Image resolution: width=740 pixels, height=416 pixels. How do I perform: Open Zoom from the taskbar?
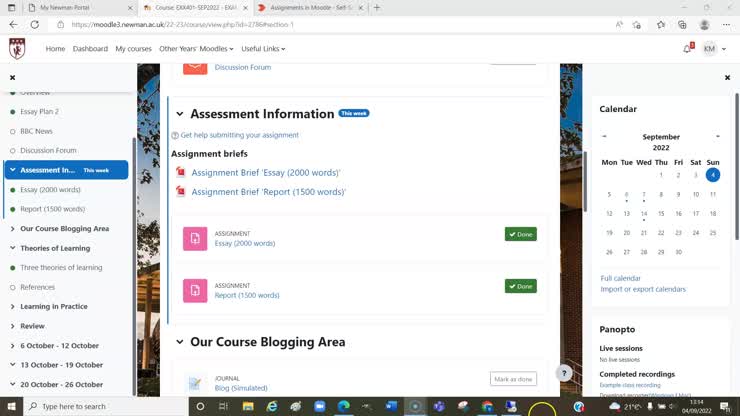(320, 407)
